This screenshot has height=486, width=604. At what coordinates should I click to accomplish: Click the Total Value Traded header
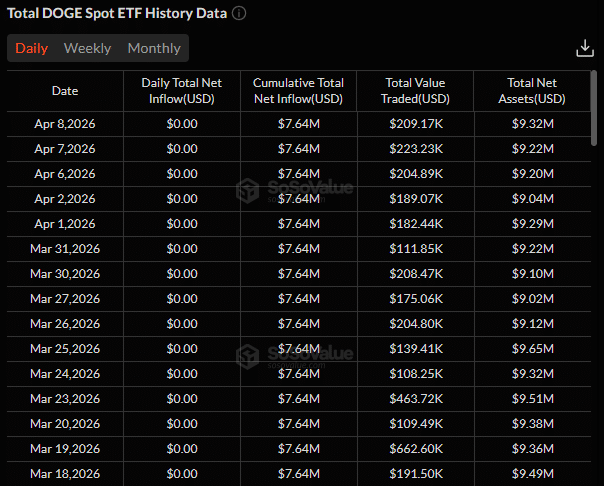click(415, 91)
